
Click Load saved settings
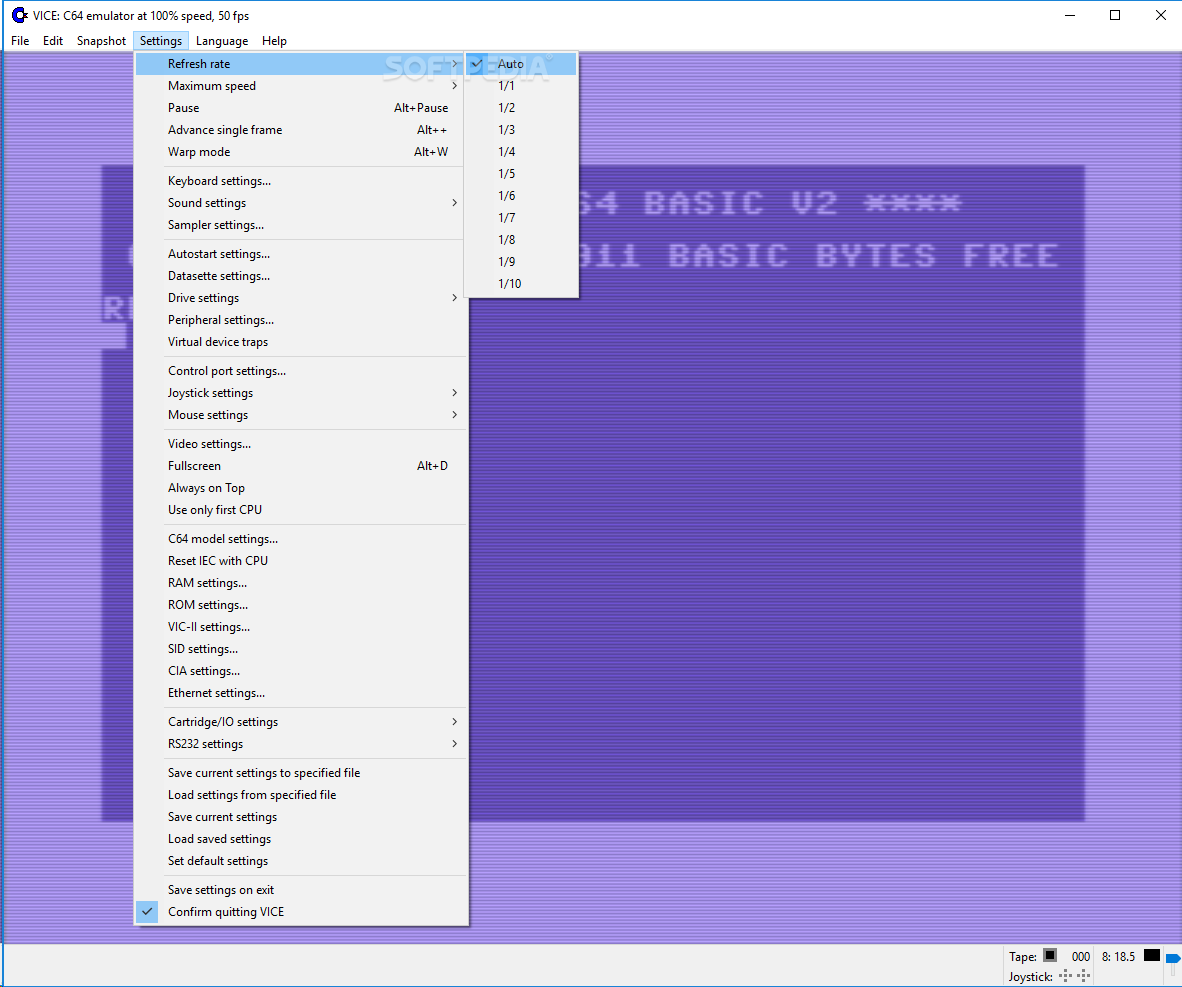click(x=302, y=838)
